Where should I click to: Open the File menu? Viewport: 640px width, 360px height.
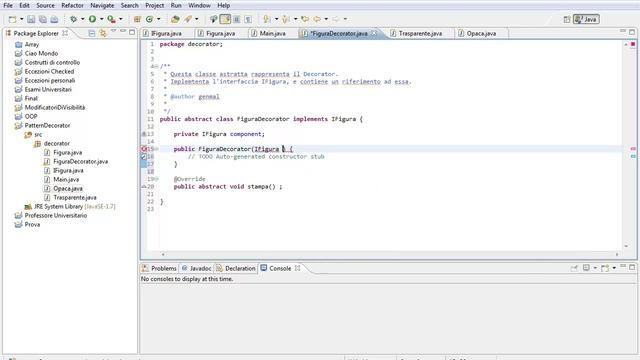point(8,5)
